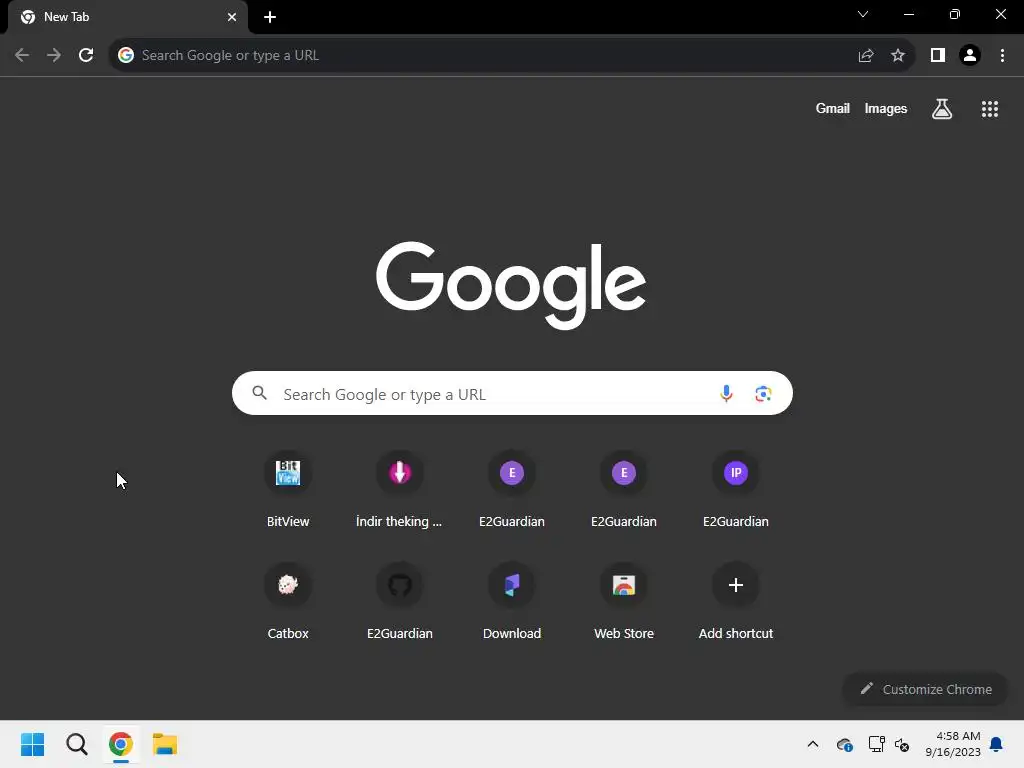The height and width of the screenshot is (768, 1024).
Task: Go back with the back arrow
Action: 22,56
